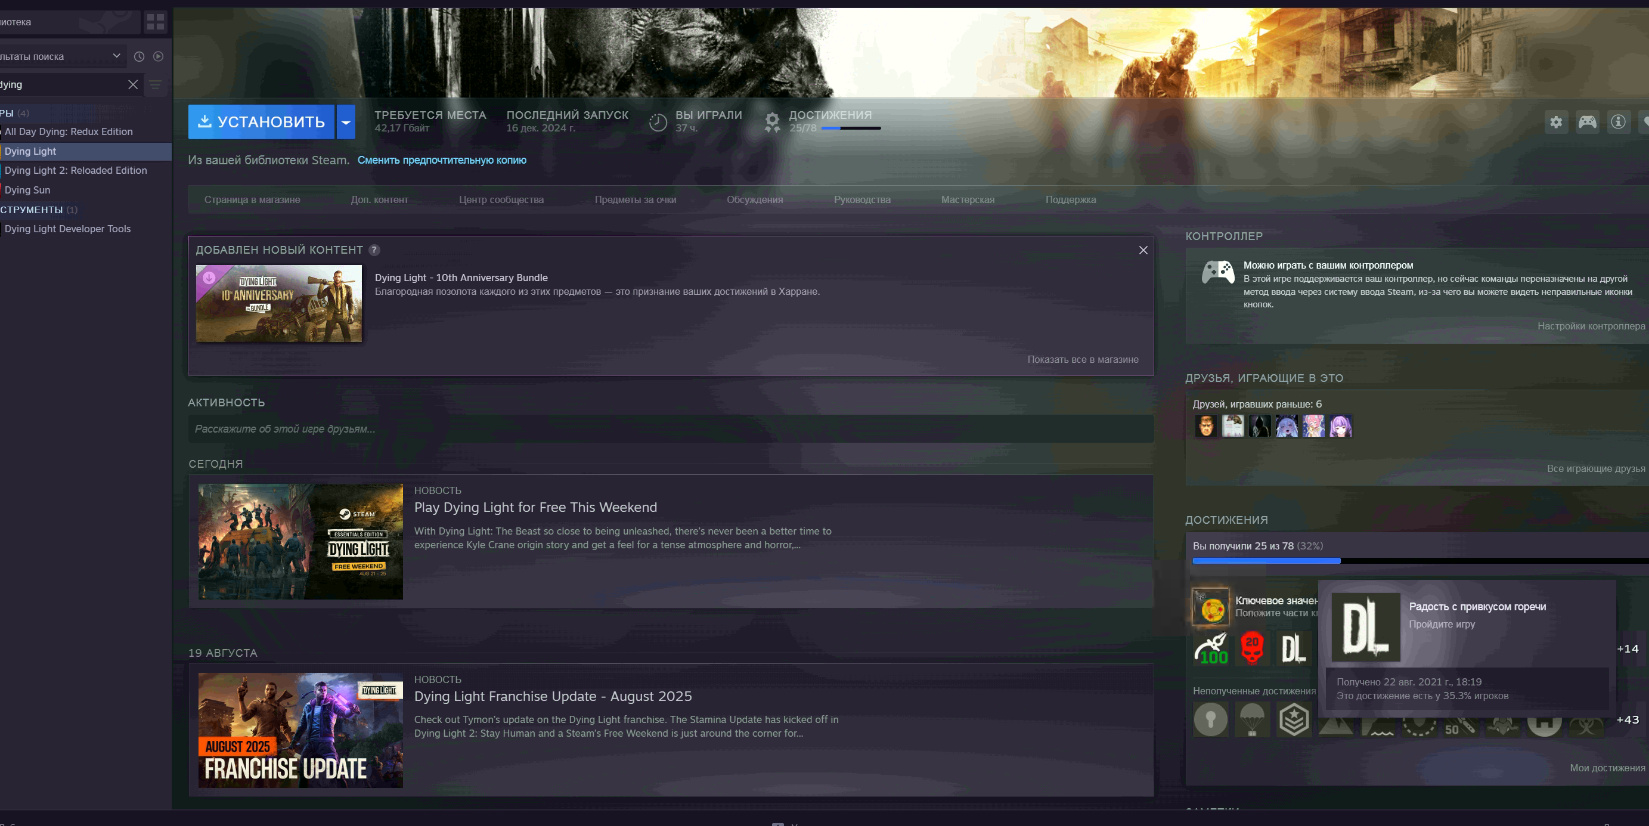Click the red skull 20 achievement icon
Screen dimensions: 1649x826
coord(1252,649)
